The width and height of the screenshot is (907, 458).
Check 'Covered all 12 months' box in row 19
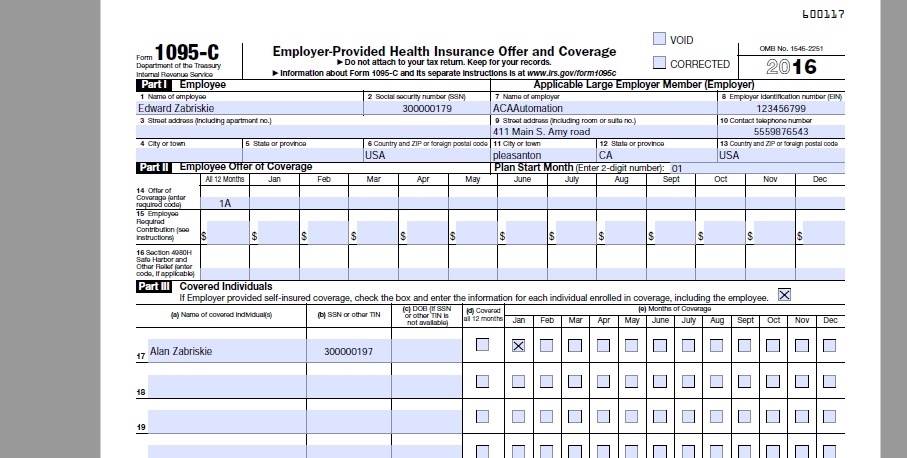(482, 416)
